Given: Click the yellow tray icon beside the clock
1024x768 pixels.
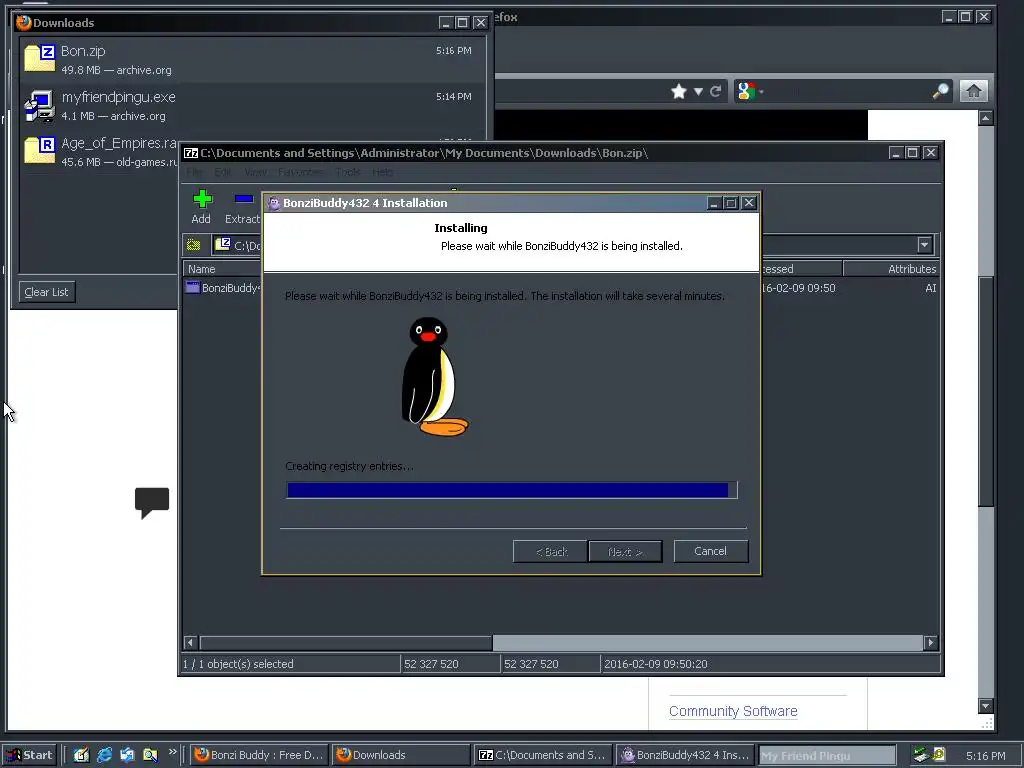Looking at the screenshot, I should point(938,754).
